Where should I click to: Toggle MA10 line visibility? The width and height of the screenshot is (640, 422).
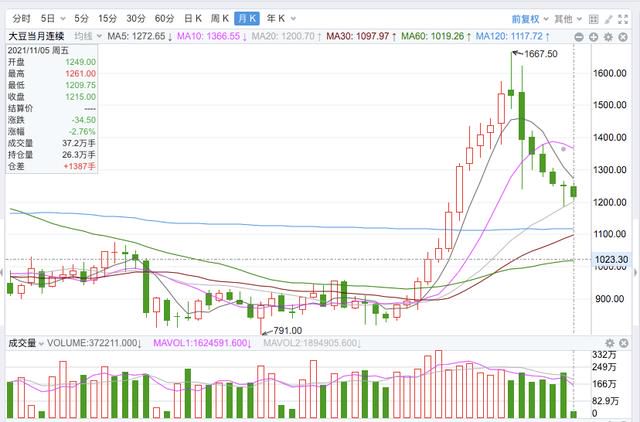pyautogui.click(x=212, y=36)
